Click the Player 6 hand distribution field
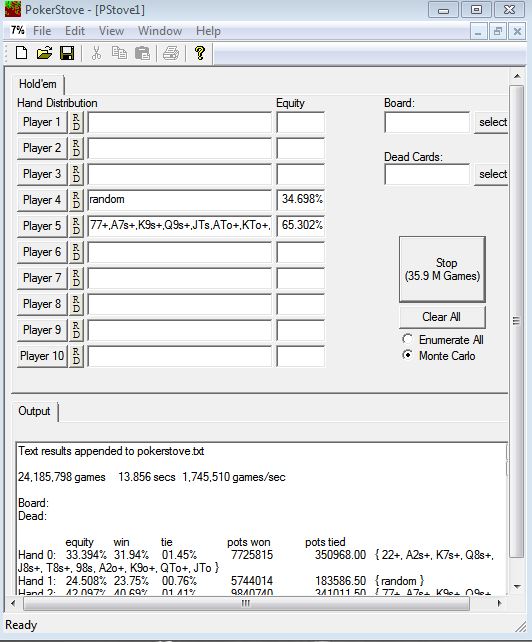 [179, 252]
